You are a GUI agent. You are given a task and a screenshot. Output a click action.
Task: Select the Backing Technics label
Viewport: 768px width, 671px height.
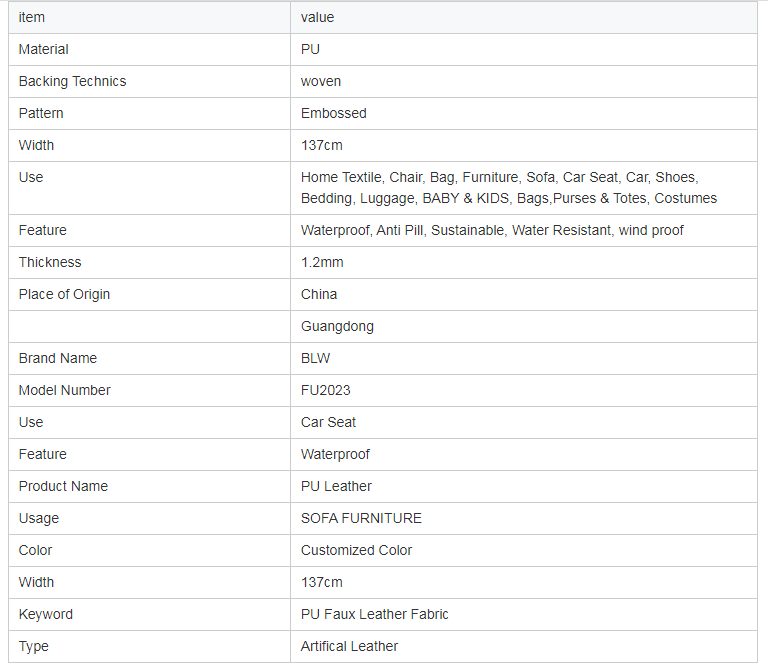click(x=72, y=81)
